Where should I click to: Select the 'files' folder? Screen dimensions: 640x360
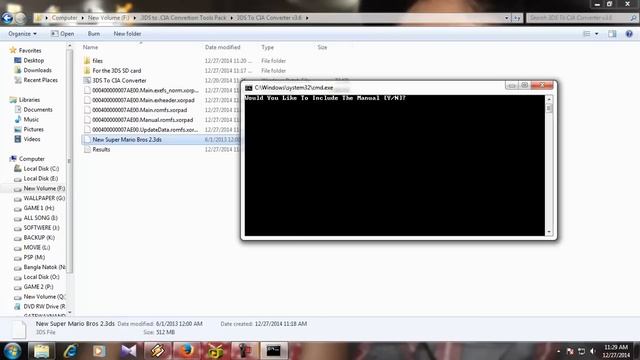pos(97,61)
